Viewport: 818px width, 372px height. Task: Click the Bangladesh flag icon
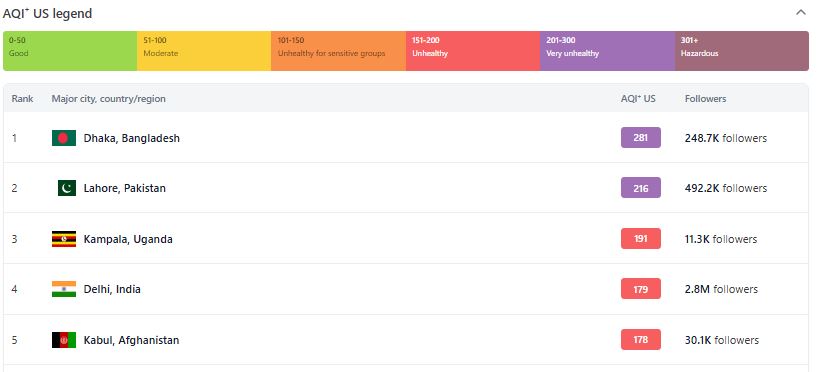(64, 138)
